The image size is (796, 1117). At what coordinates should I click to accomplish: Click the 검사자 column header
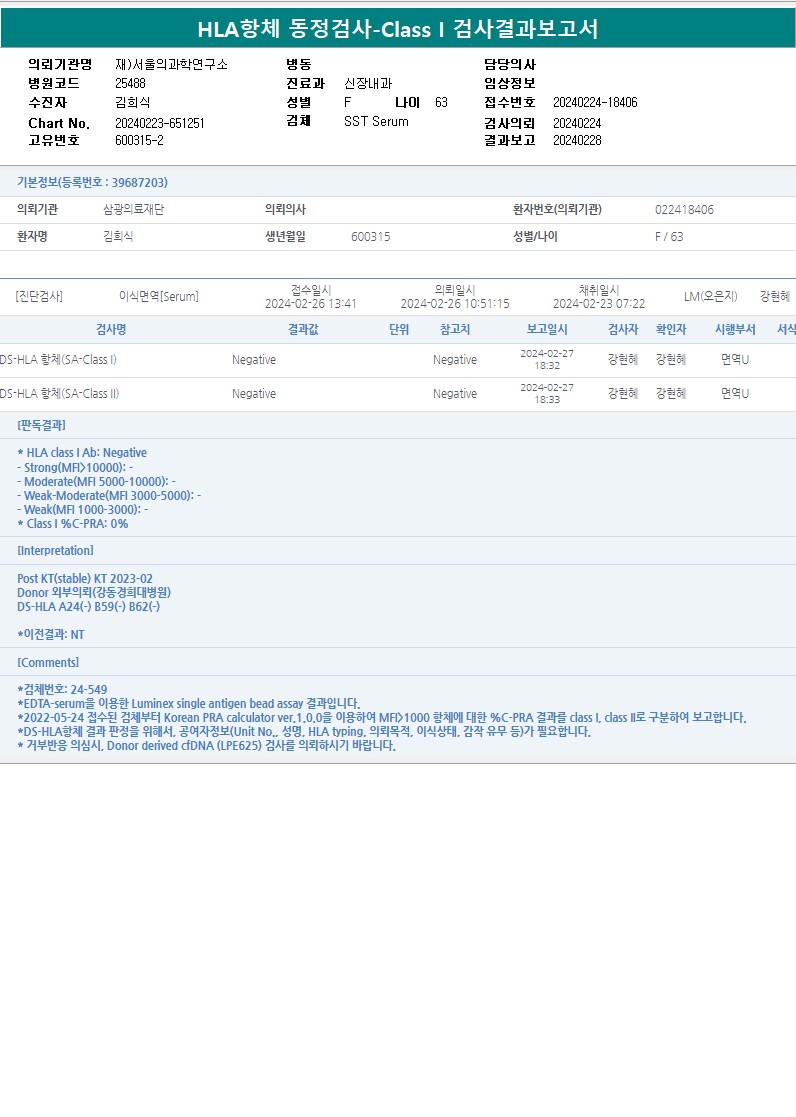coord(623,329)
